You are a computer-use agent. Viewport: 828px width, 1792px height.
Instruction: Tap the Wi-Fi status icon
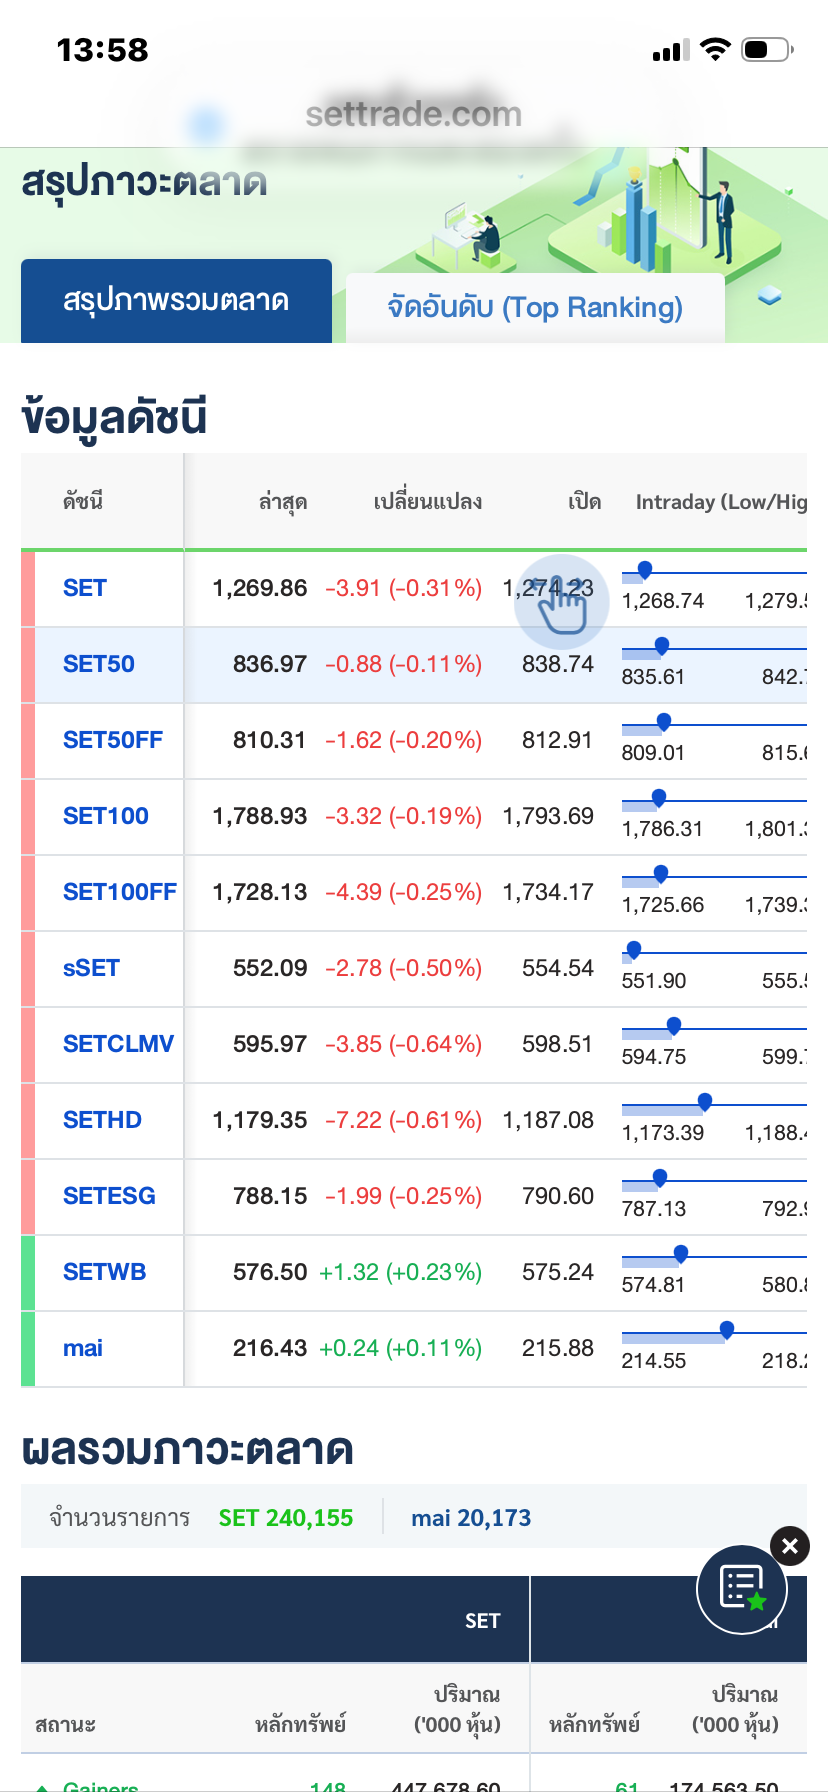point(715,50)
